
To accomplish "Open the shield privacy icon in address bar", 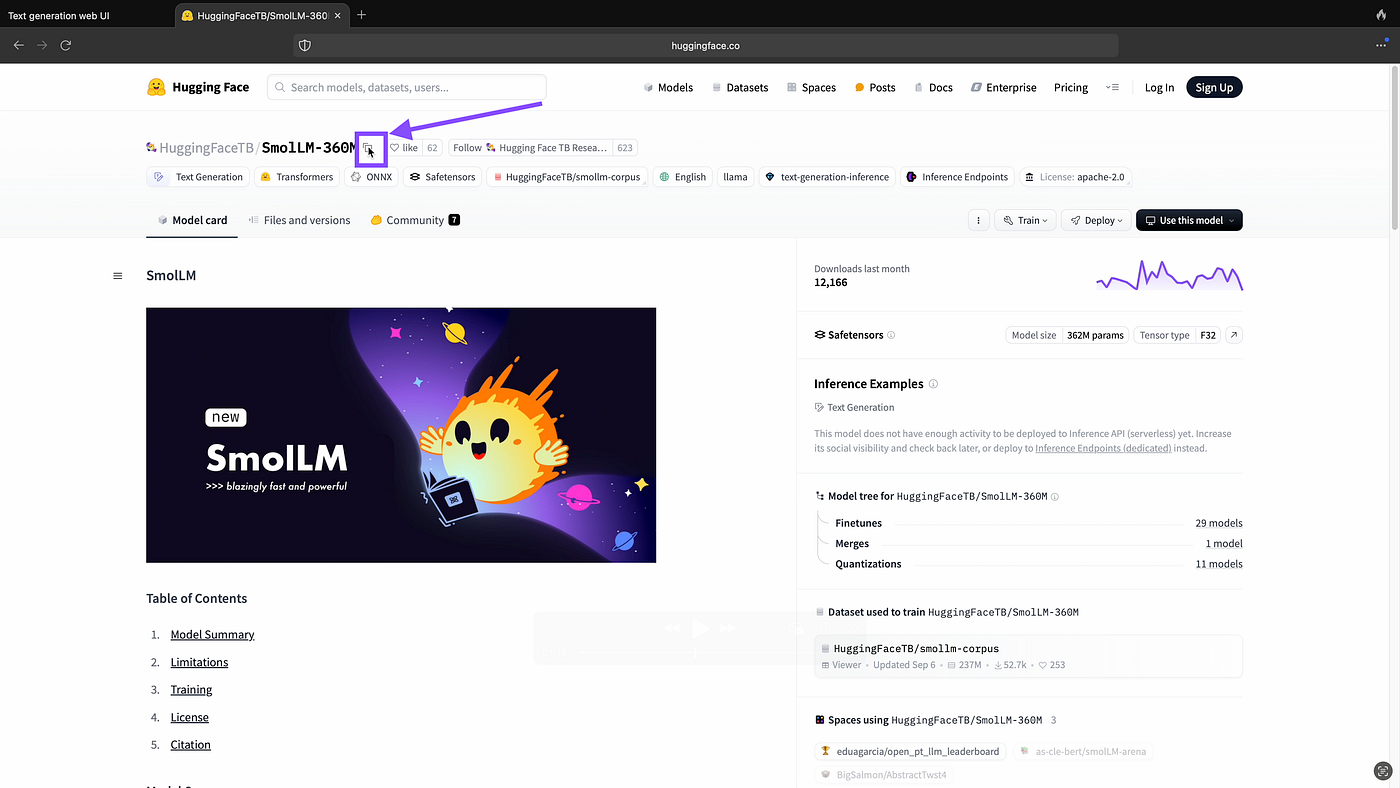I will pyautogui.click(x=305, y=45).
